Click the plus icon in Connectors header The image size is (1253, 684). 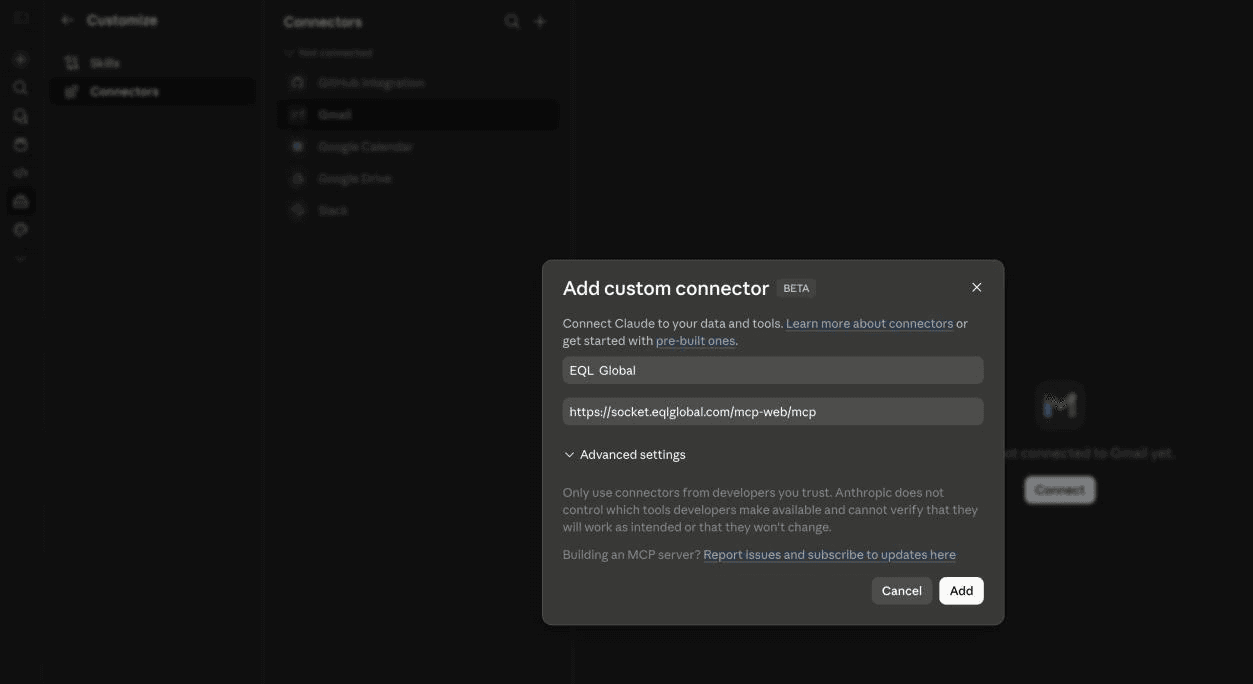[540, 21]
